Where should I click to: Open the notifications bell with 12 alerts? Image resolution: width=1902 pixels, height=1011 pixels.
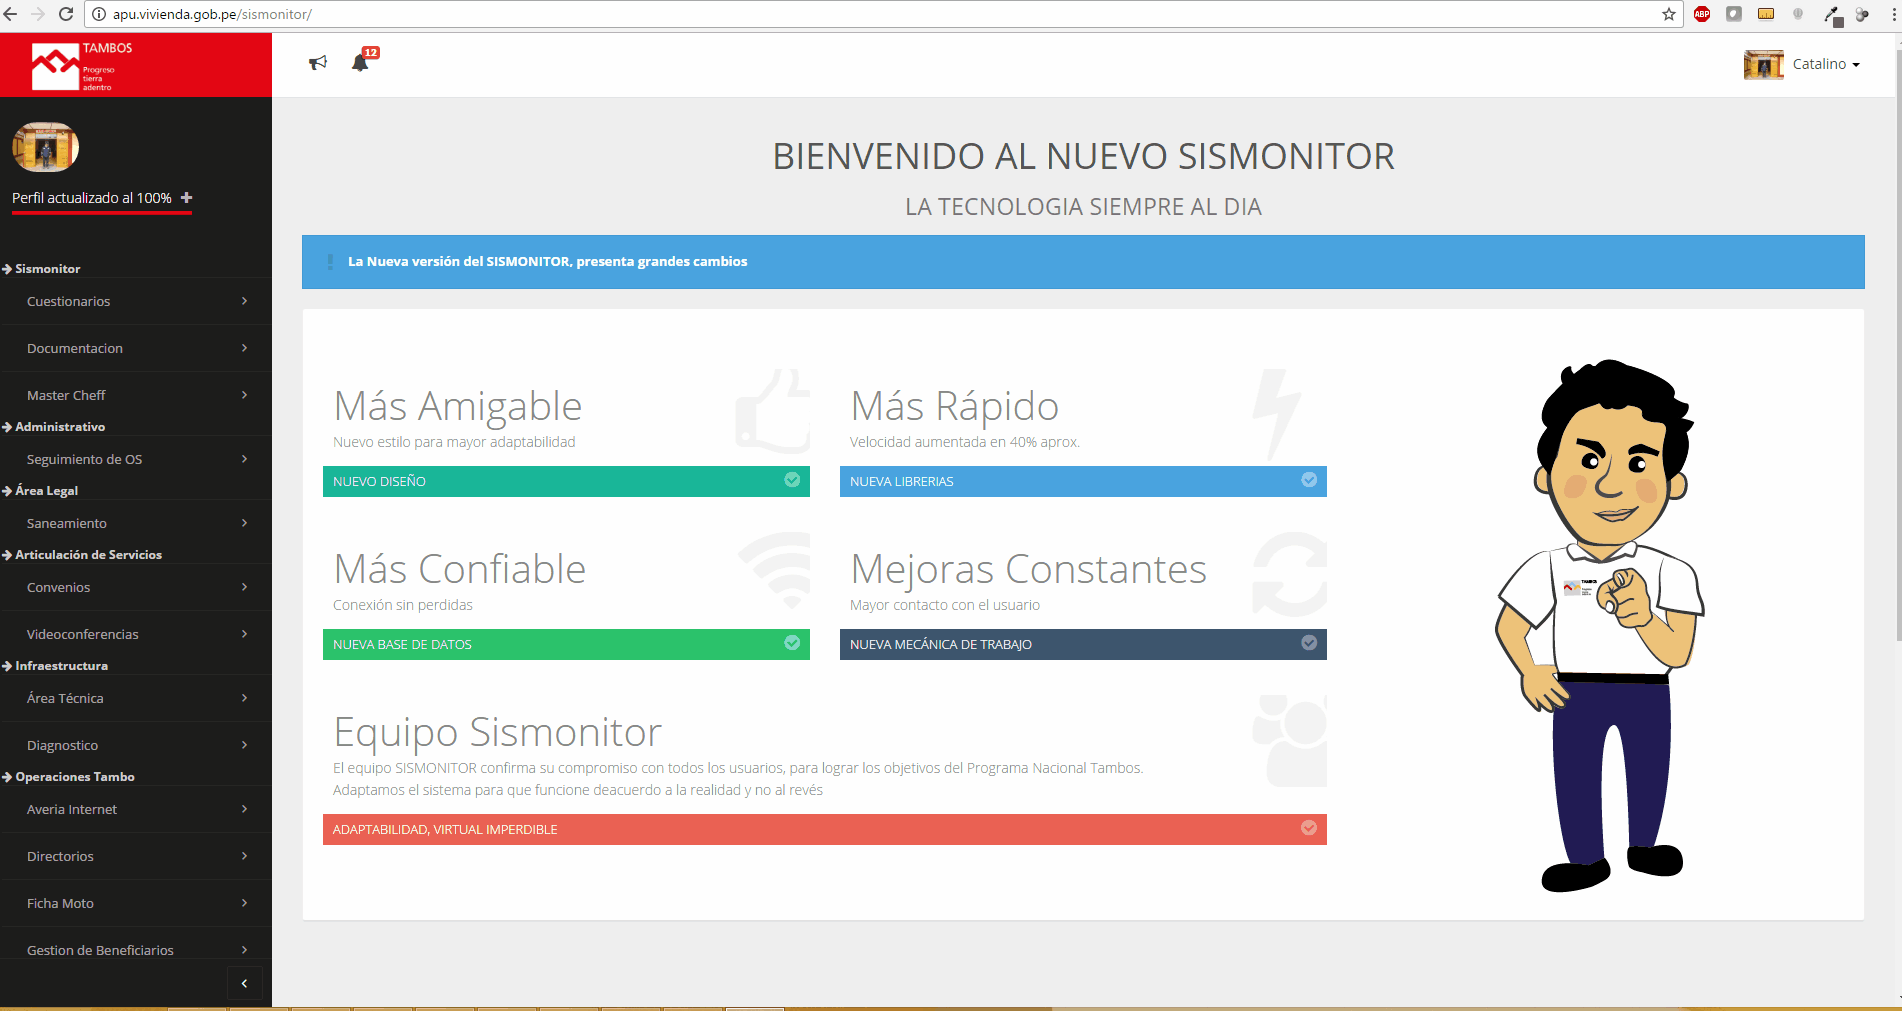point(360,63)
